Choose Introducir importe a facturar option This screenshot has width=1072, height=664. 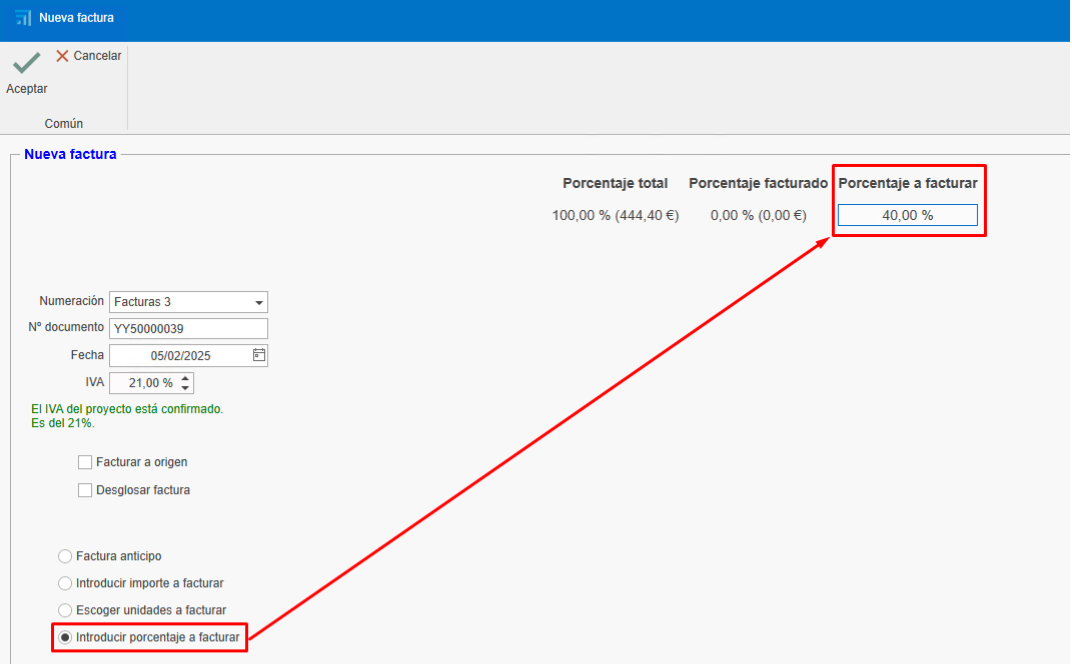(x=65, y=583)
